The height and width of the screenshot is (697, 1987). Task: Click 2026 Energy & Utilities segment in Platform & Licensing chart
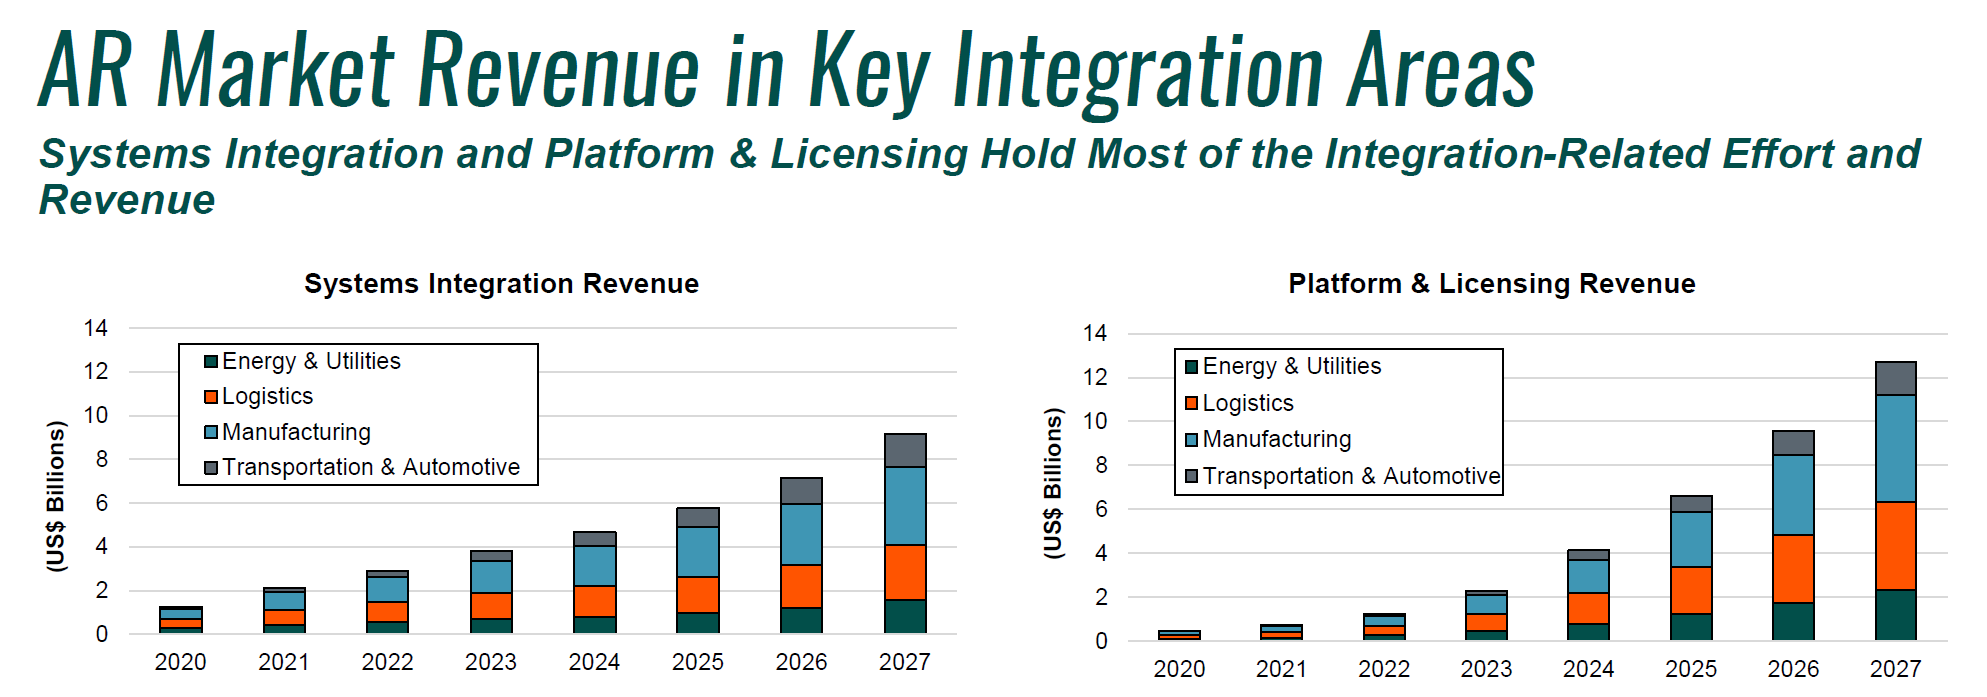coord(1793,621)
